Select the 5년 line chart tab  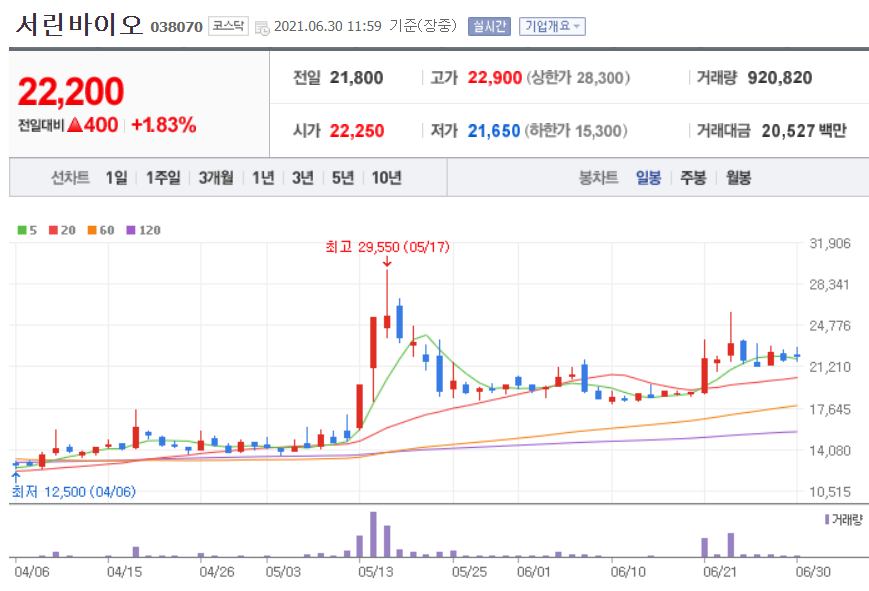click(343, 177)
